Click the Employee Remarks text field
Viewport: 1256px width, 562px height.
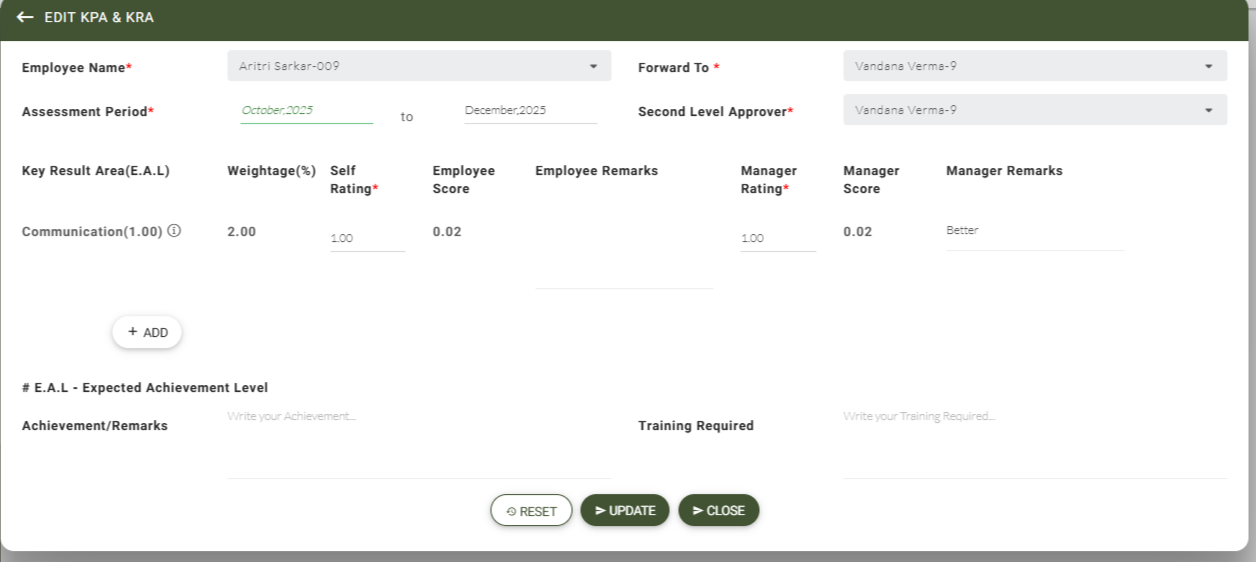[624, 258]
